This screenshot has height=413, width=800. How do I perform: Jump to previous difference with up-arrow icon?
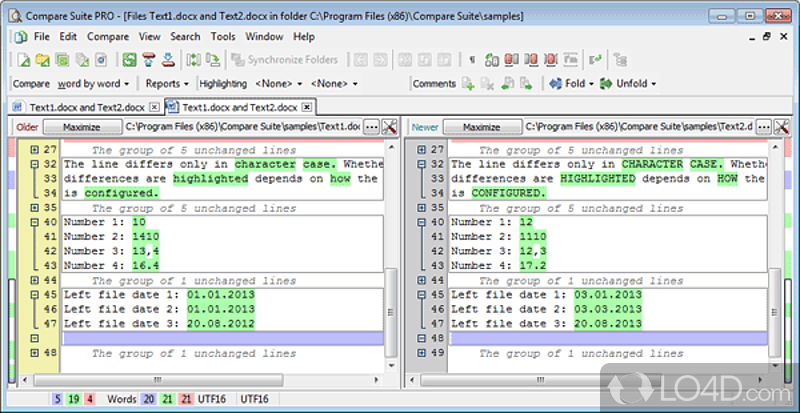click(x=149, y=60)
